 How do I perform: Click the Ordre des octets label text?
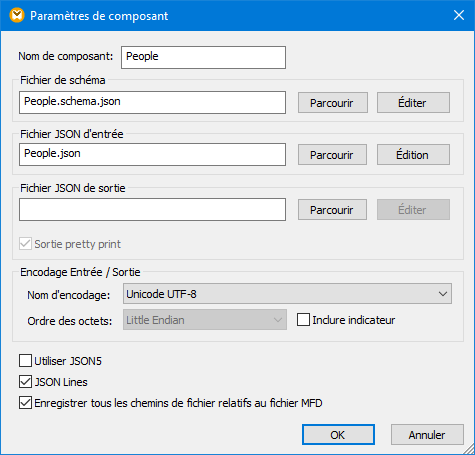(x=70, y=321)
